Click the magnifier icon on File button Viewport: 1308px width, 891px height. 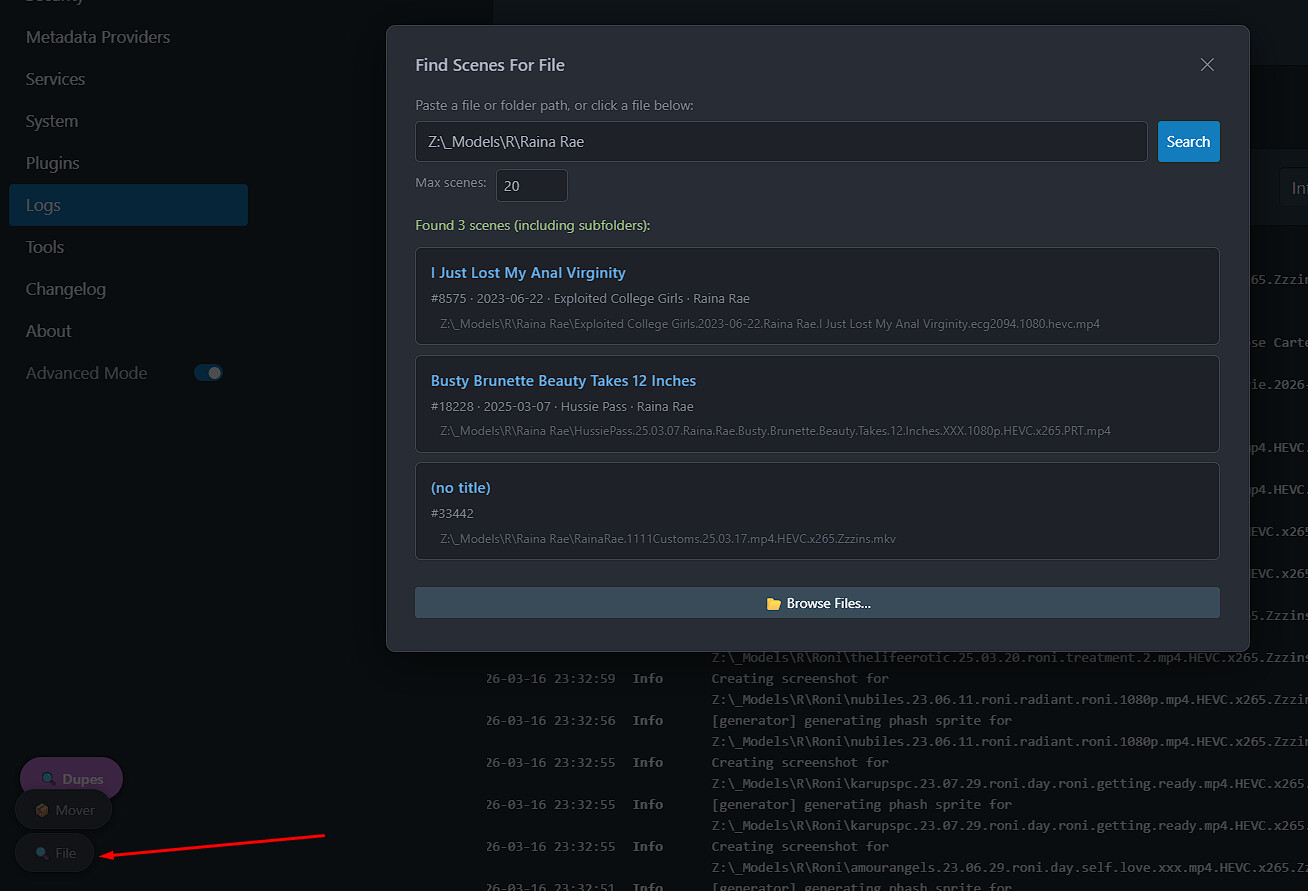pos(41,853)
